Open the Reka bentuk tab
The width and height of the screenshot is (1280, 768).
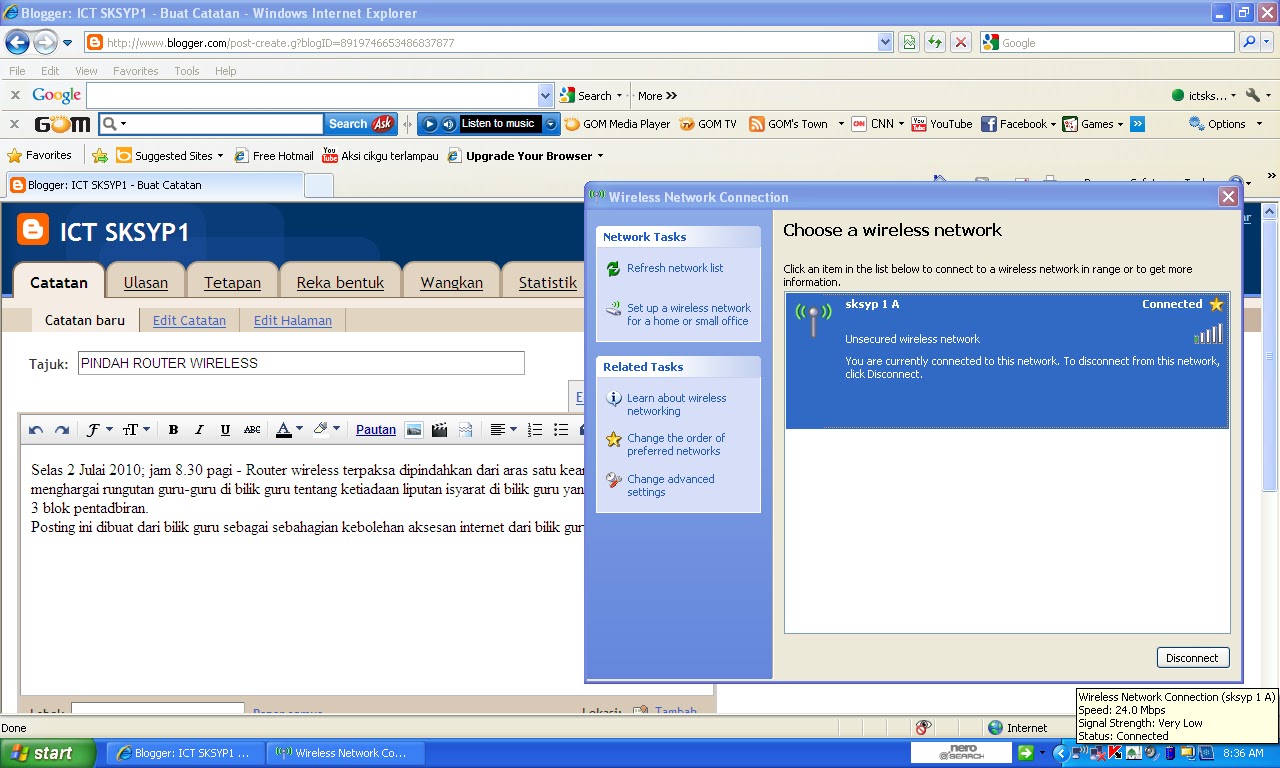tap(340, 282)
